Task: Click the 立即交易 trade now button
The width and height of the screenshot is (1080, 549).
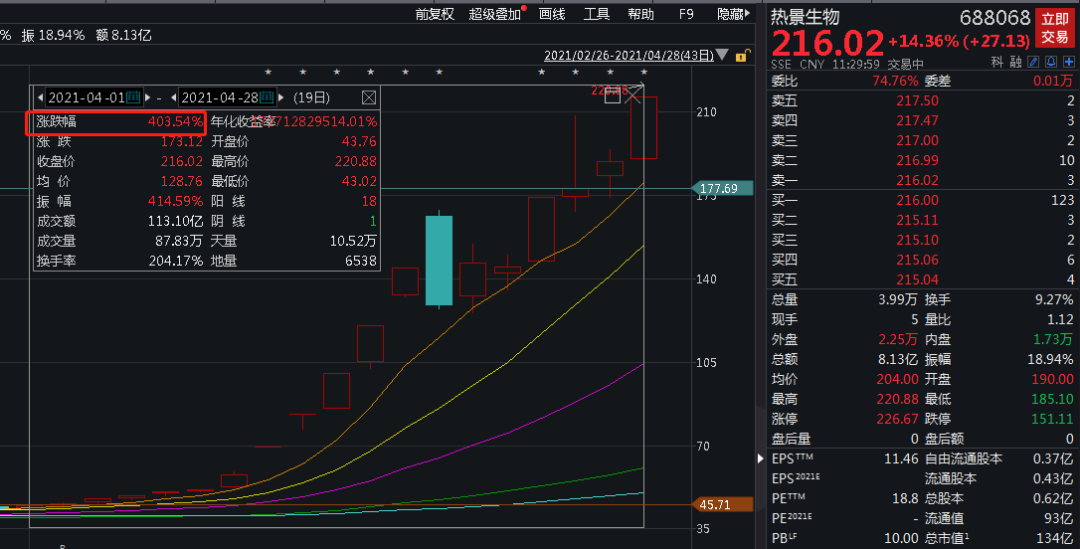Action: pyautogui.click(x=1055, y=28)
